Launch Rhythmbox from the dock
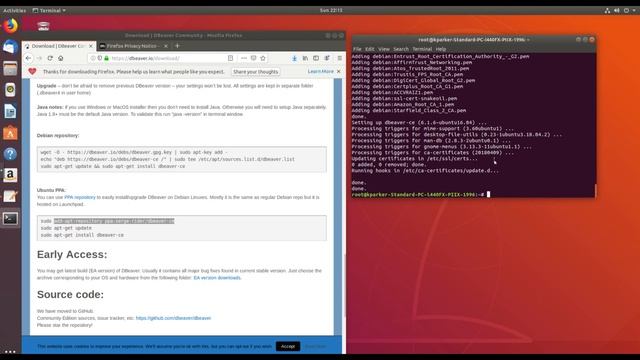Screen dimensions: 640x360 10,89
